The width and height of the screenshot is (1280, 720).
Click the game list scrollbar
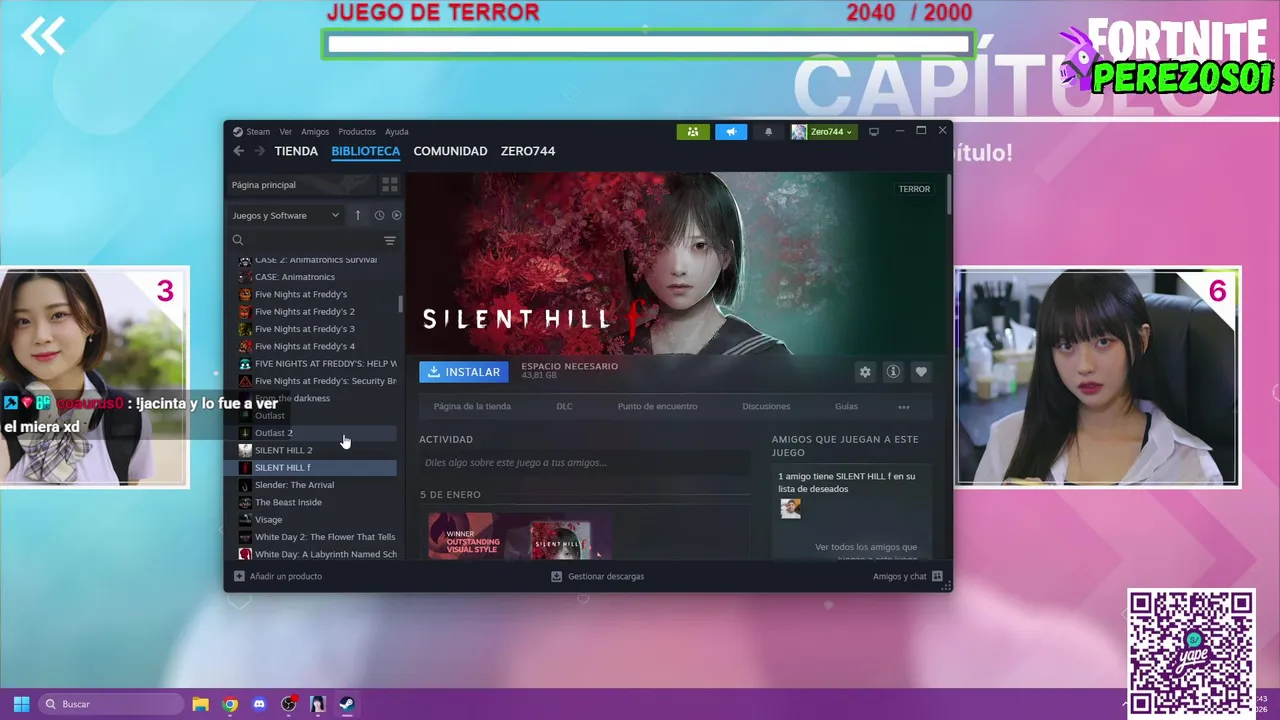(401, 304)
